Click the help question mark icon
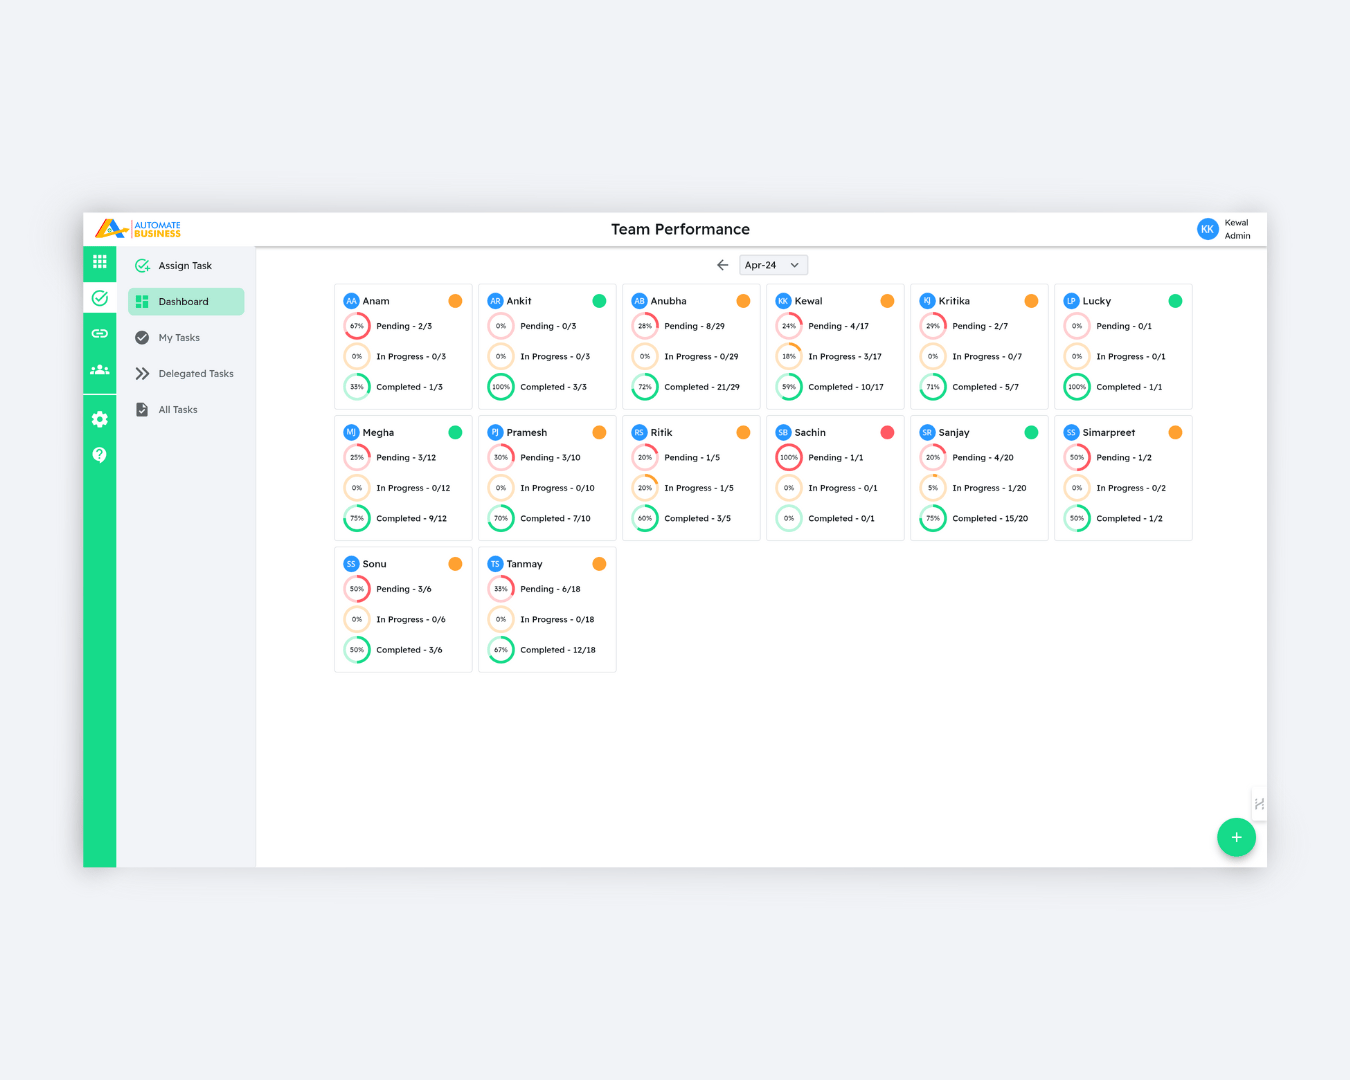1350x1080 pixels. (99, 455)
